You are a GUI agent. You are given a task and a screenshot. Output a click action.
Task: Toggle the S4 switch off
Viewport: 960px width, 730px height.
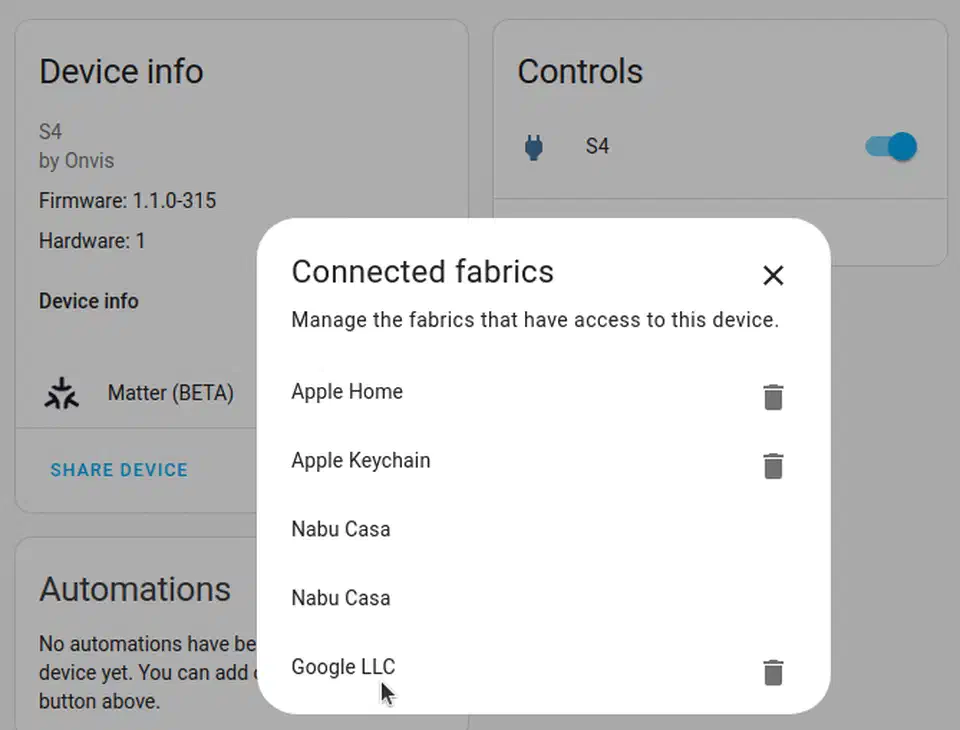pos(891,147)
